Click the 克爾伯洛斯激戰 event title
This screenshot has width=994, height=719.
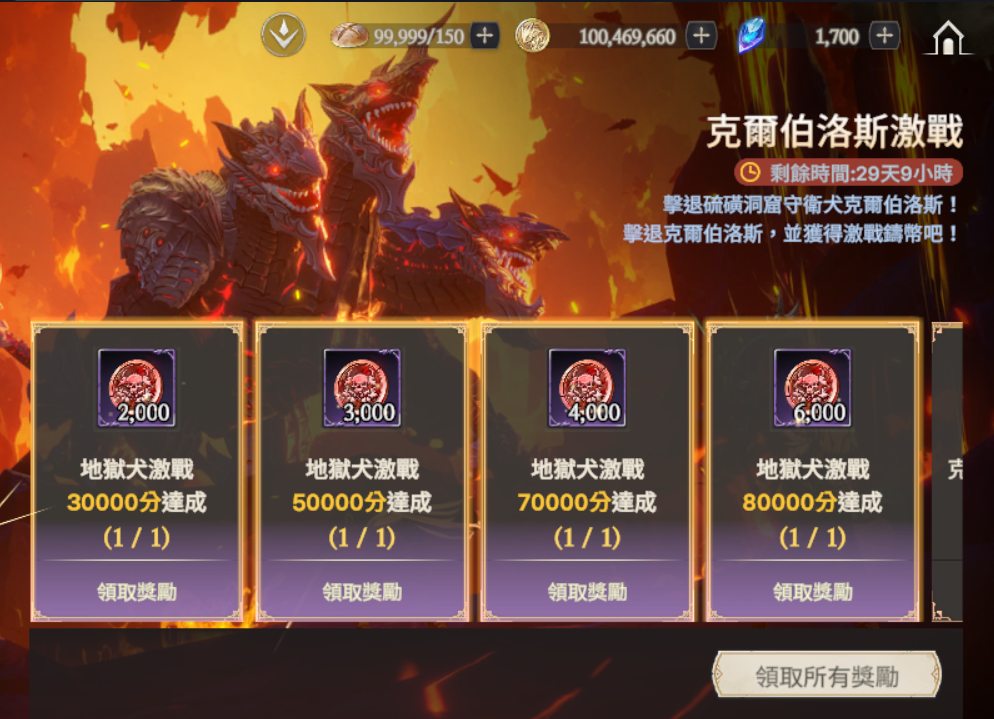point(834,131)
